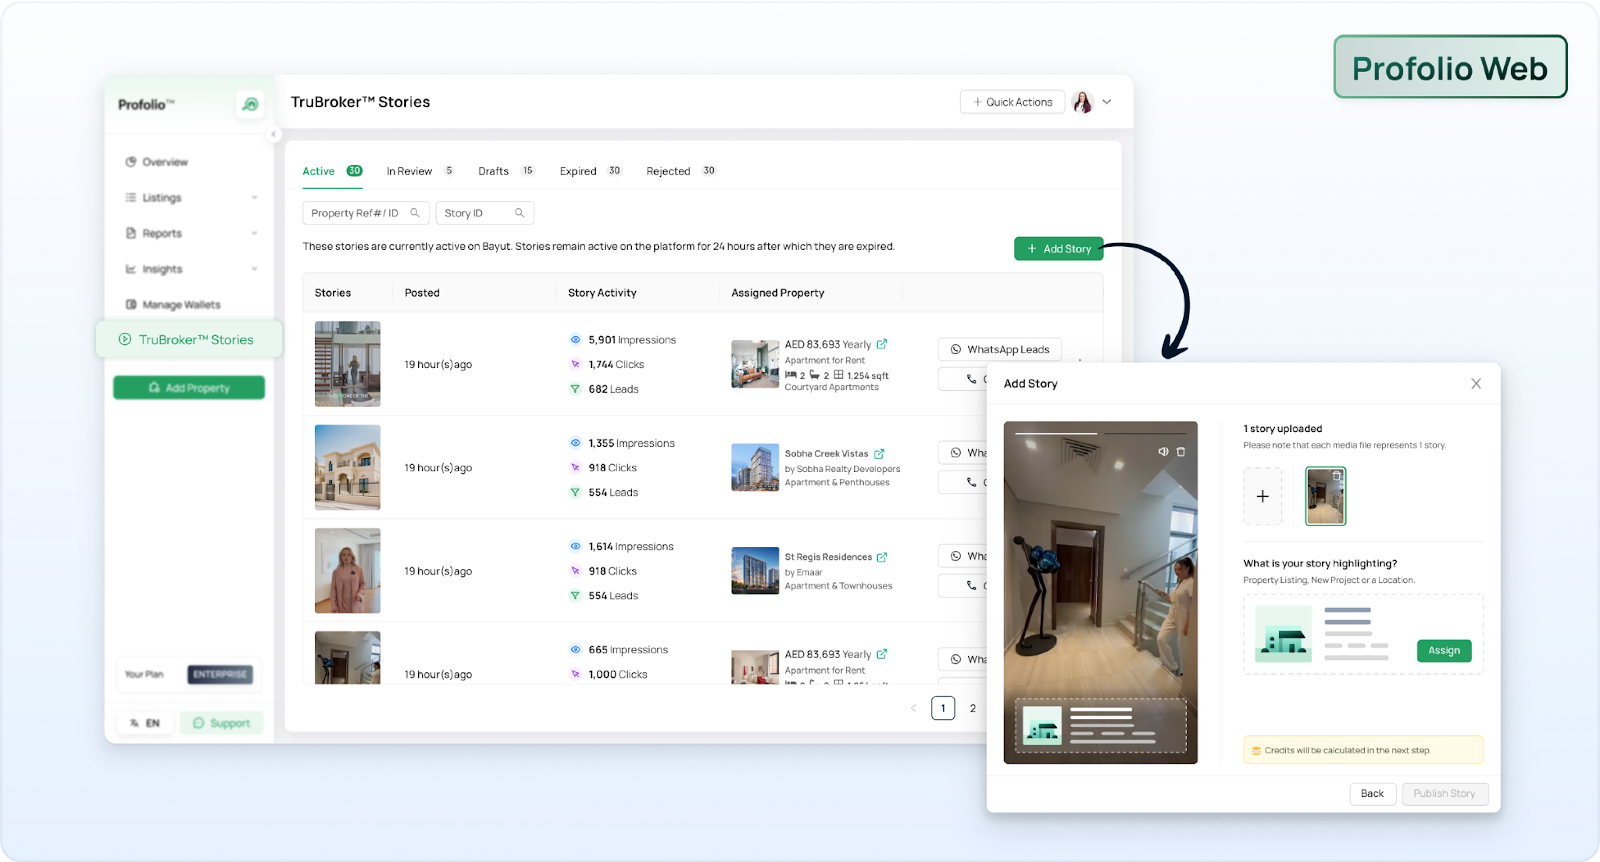Click the Sobha Creek Vistas property image

pos(755,468)
